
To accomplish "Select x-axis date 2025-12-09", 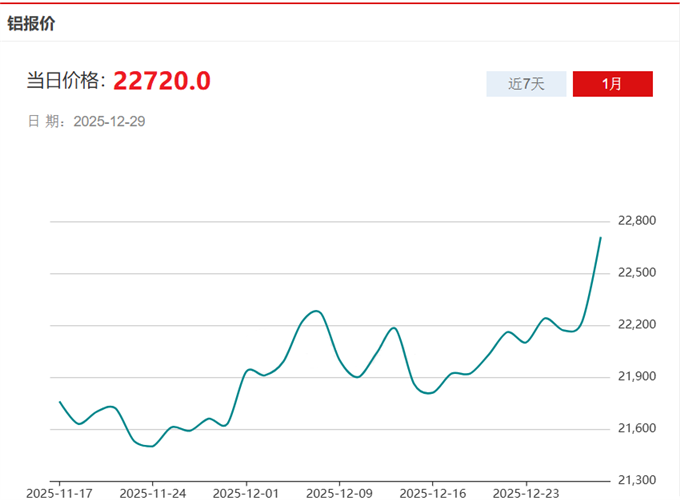I will (338, 492).
